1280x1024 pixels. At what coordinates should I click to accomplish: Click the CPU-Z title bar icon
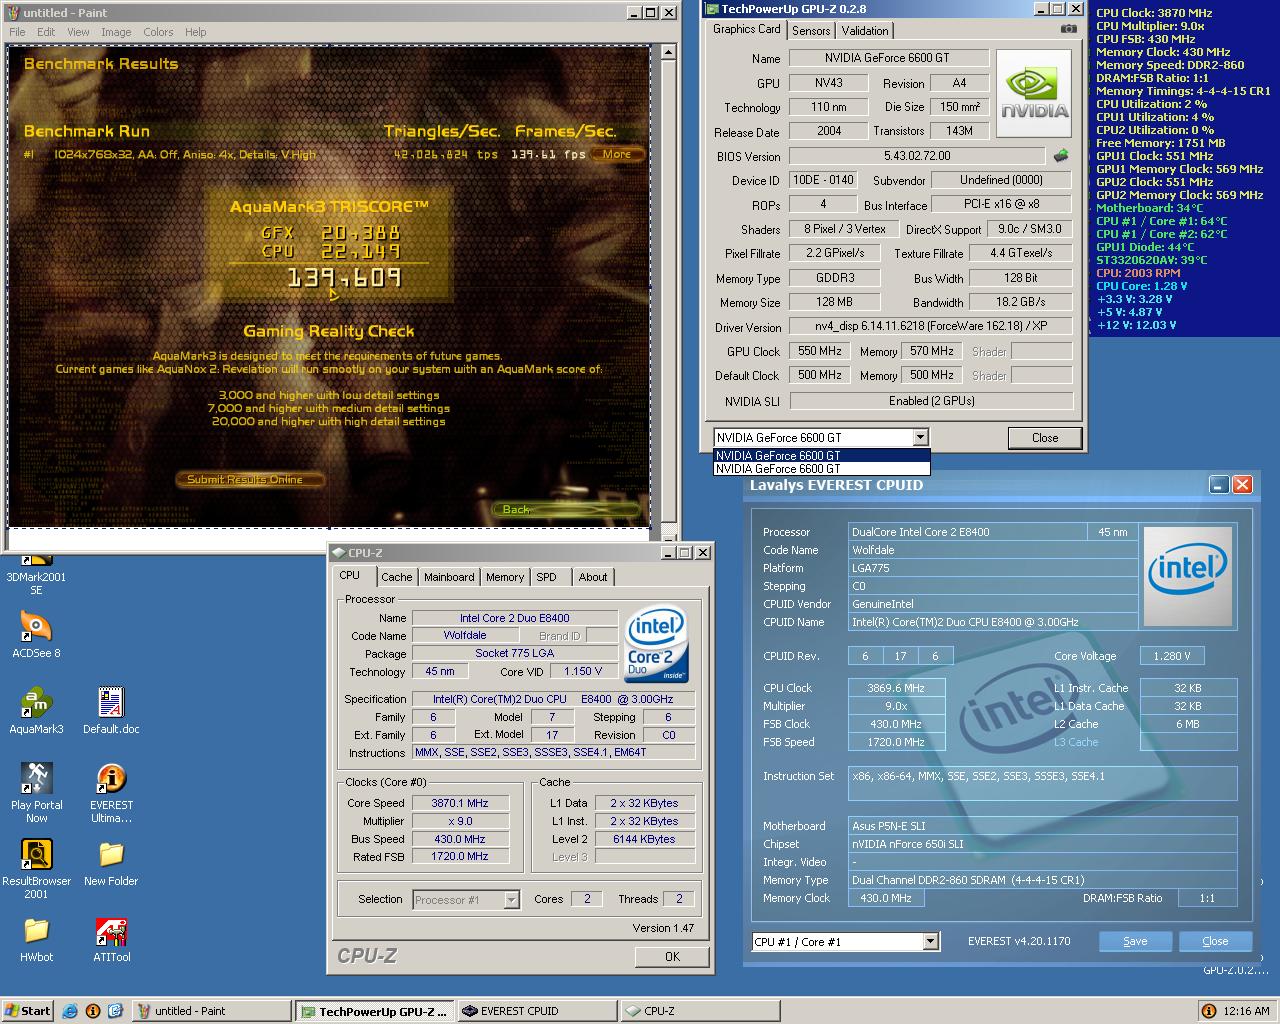(x=338, y=553)
